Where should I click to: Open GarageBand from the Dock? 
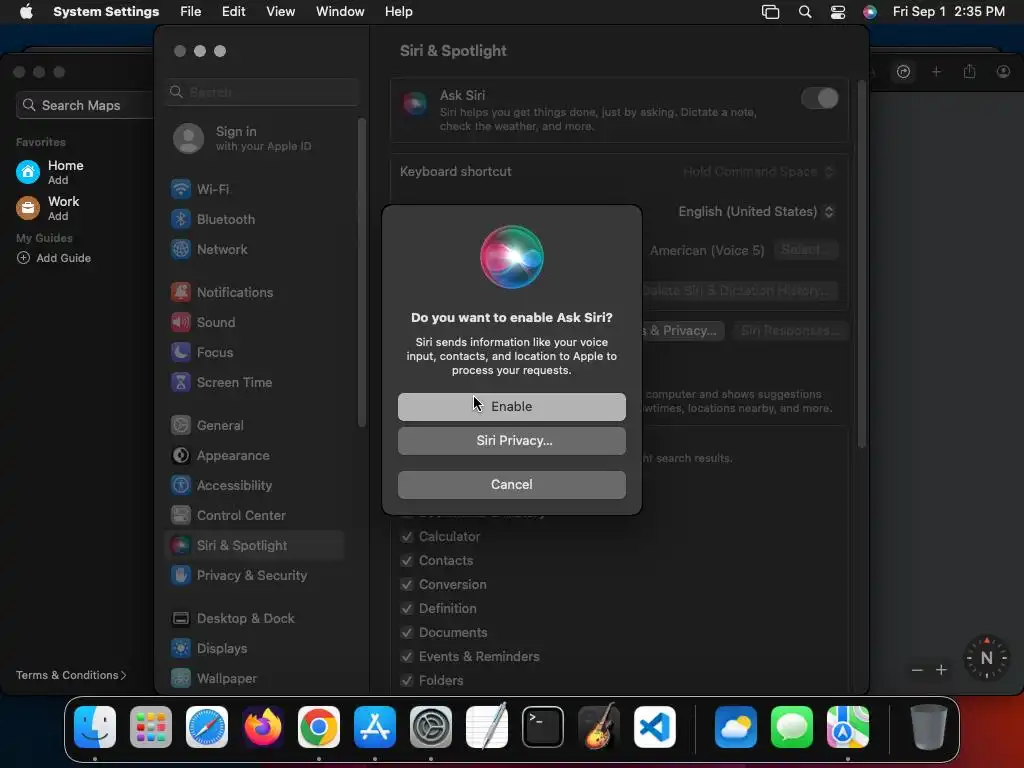coord(599,727)
